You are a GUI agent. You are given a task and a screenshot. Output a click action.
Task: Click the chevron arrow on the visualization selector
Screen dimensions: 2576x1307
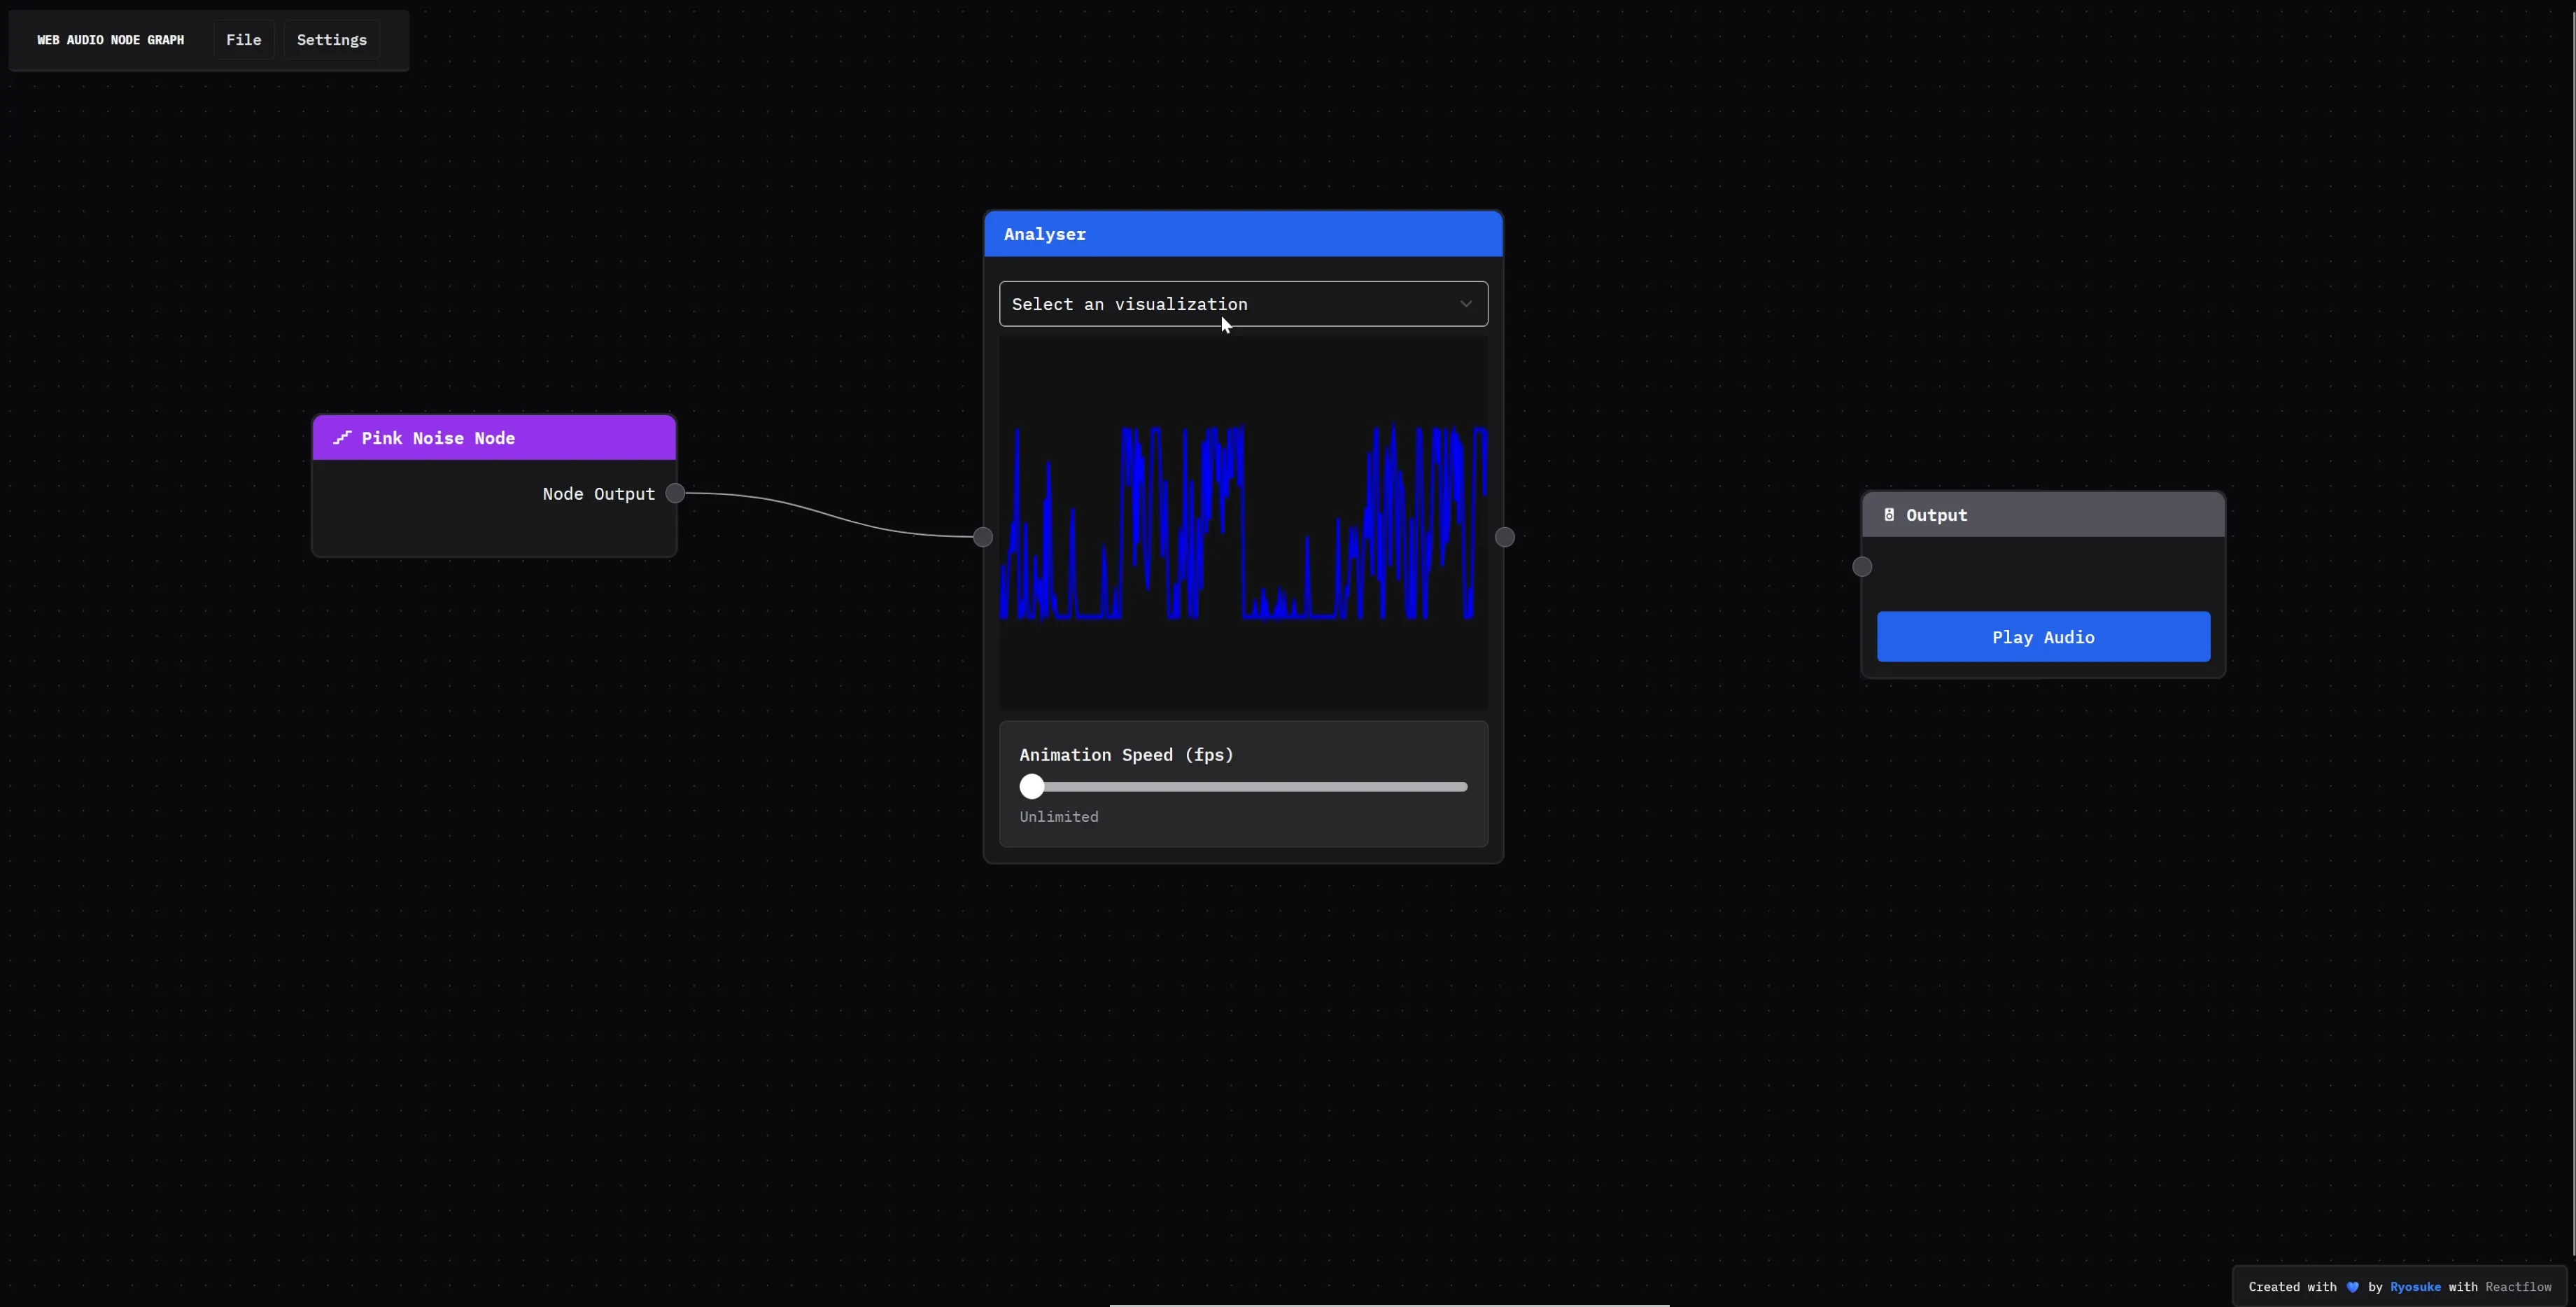click(x=1465, y=303)
